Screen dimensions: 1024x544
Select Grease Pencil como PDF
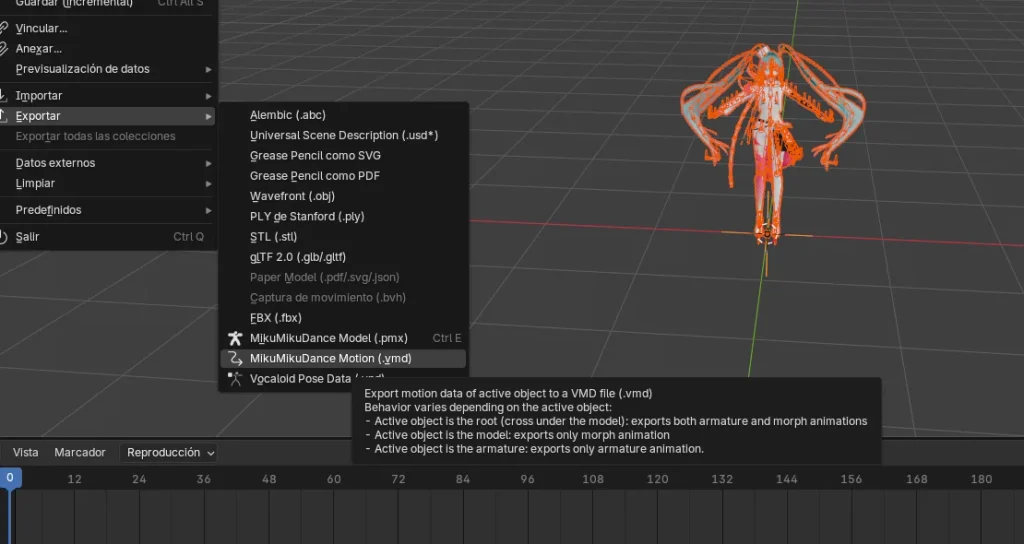click(x=344, y=176)
